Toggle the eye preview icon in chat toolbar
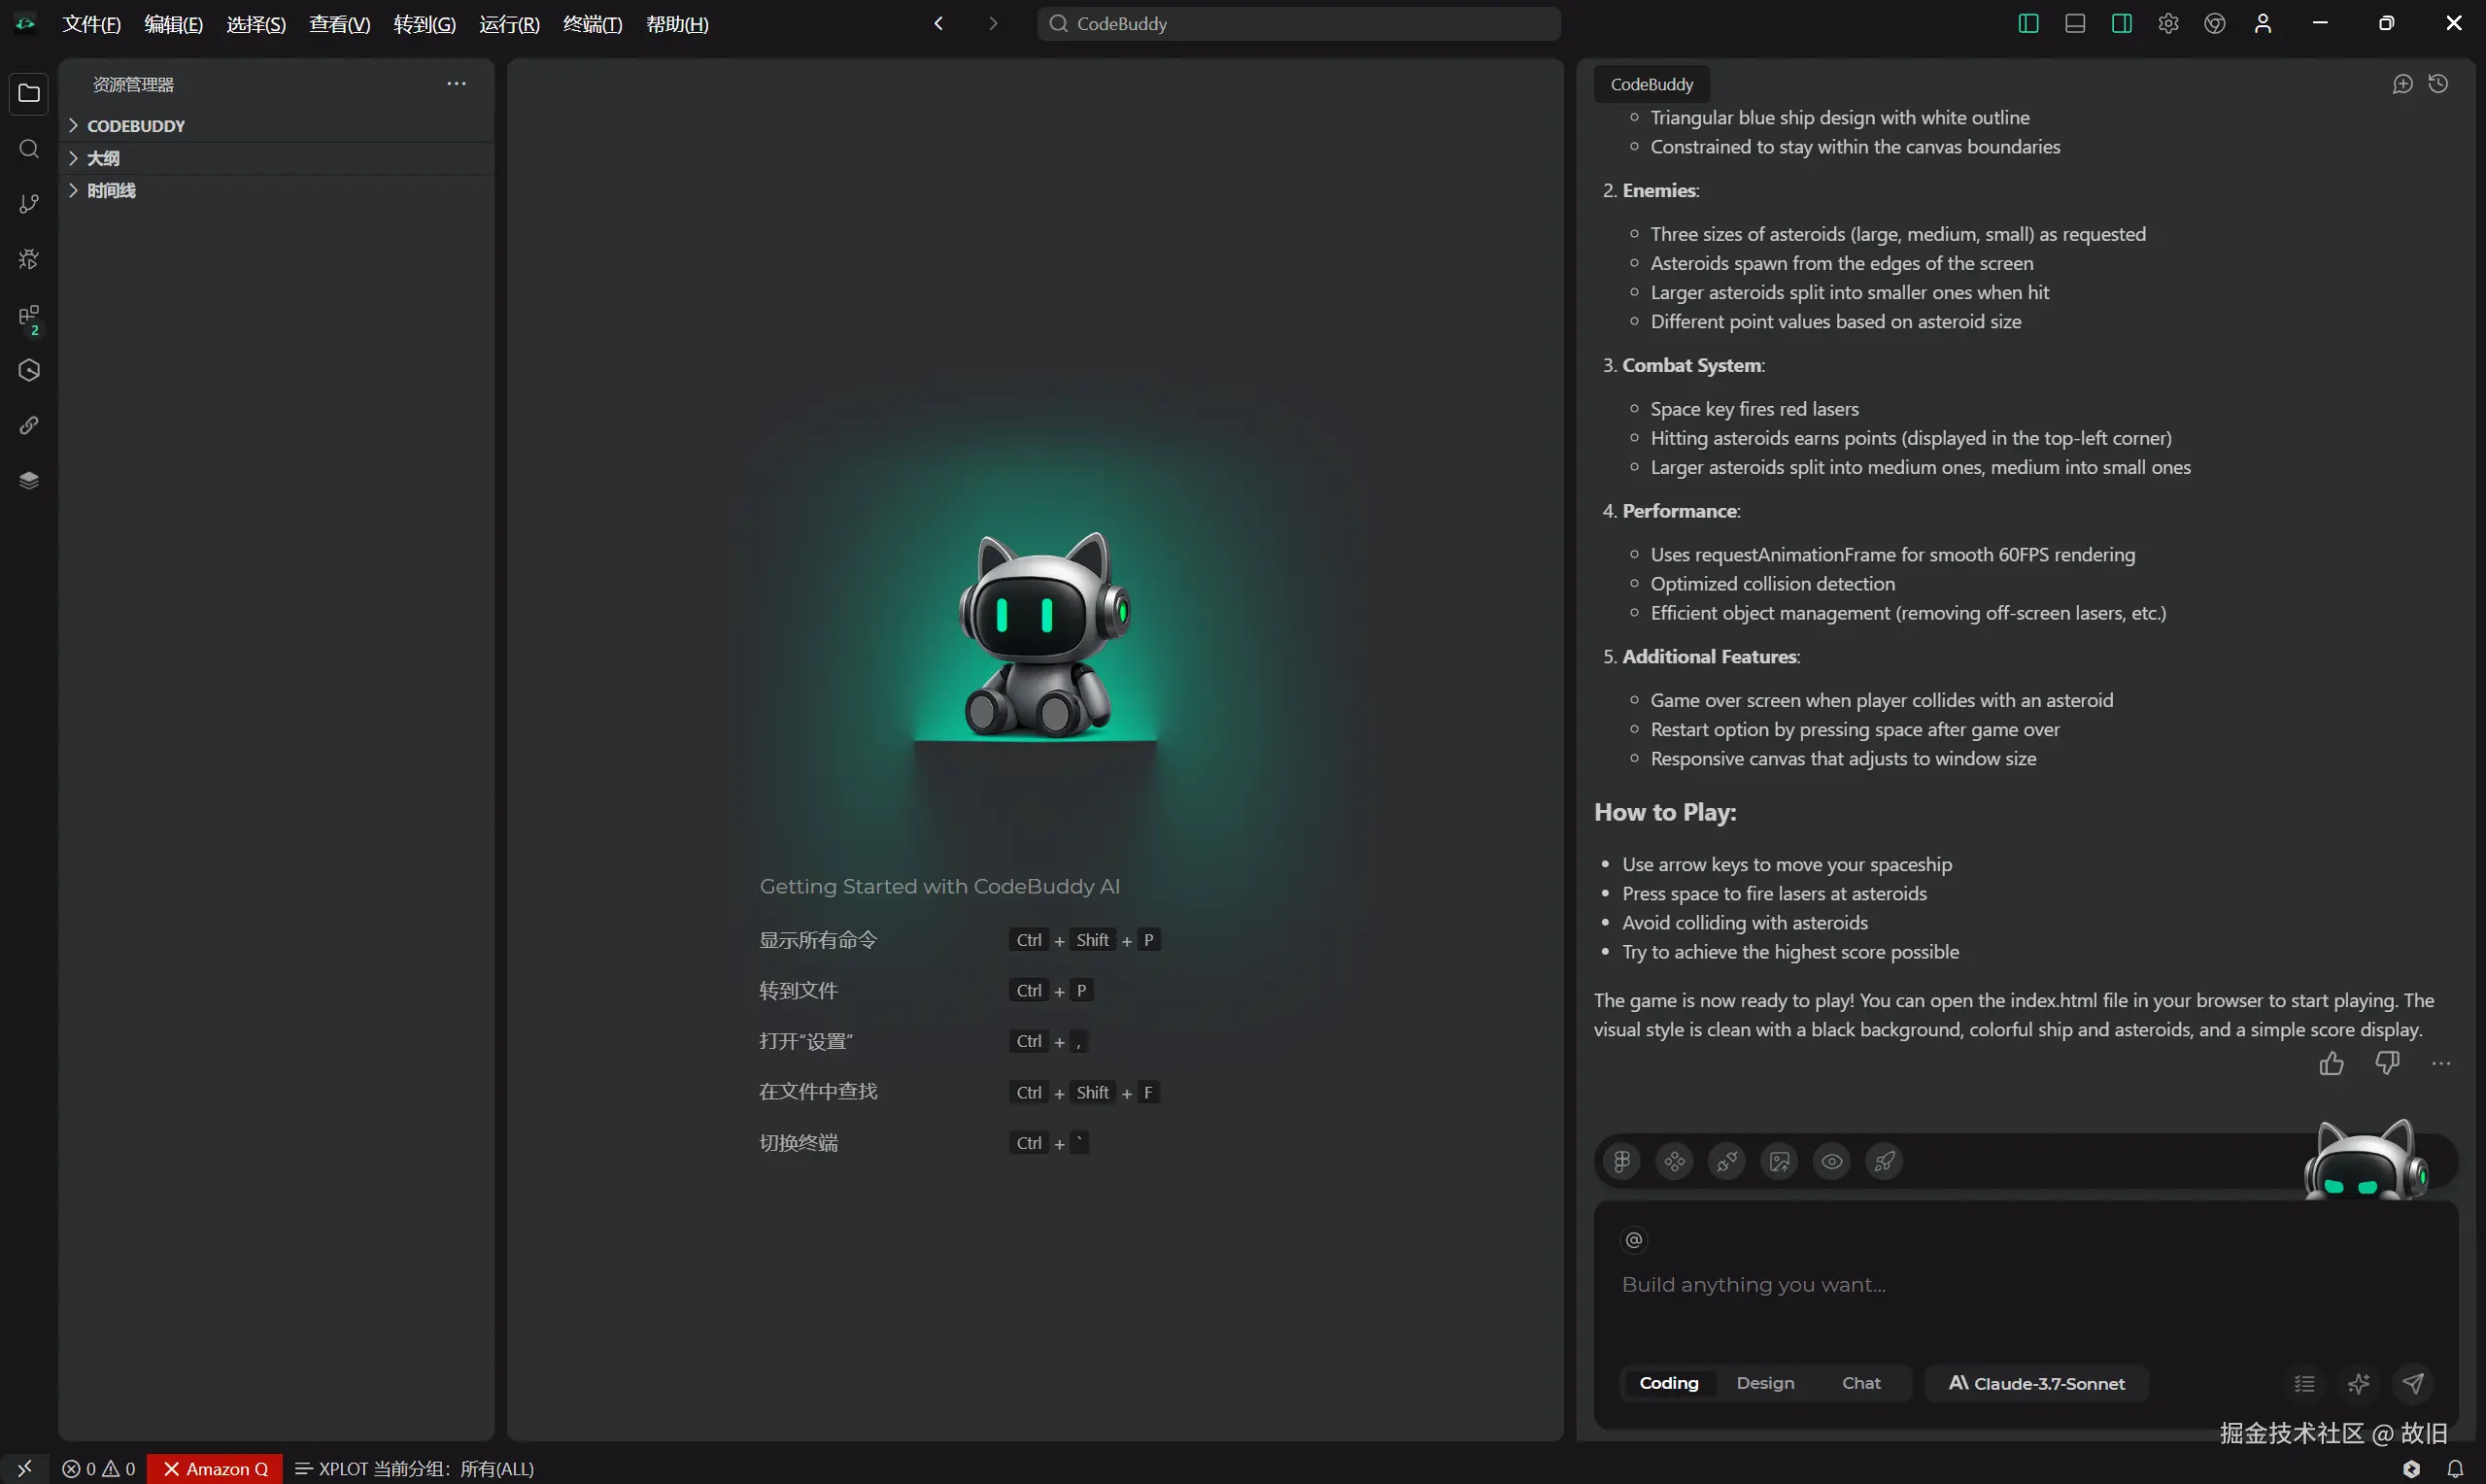 pos(1832,1161)
